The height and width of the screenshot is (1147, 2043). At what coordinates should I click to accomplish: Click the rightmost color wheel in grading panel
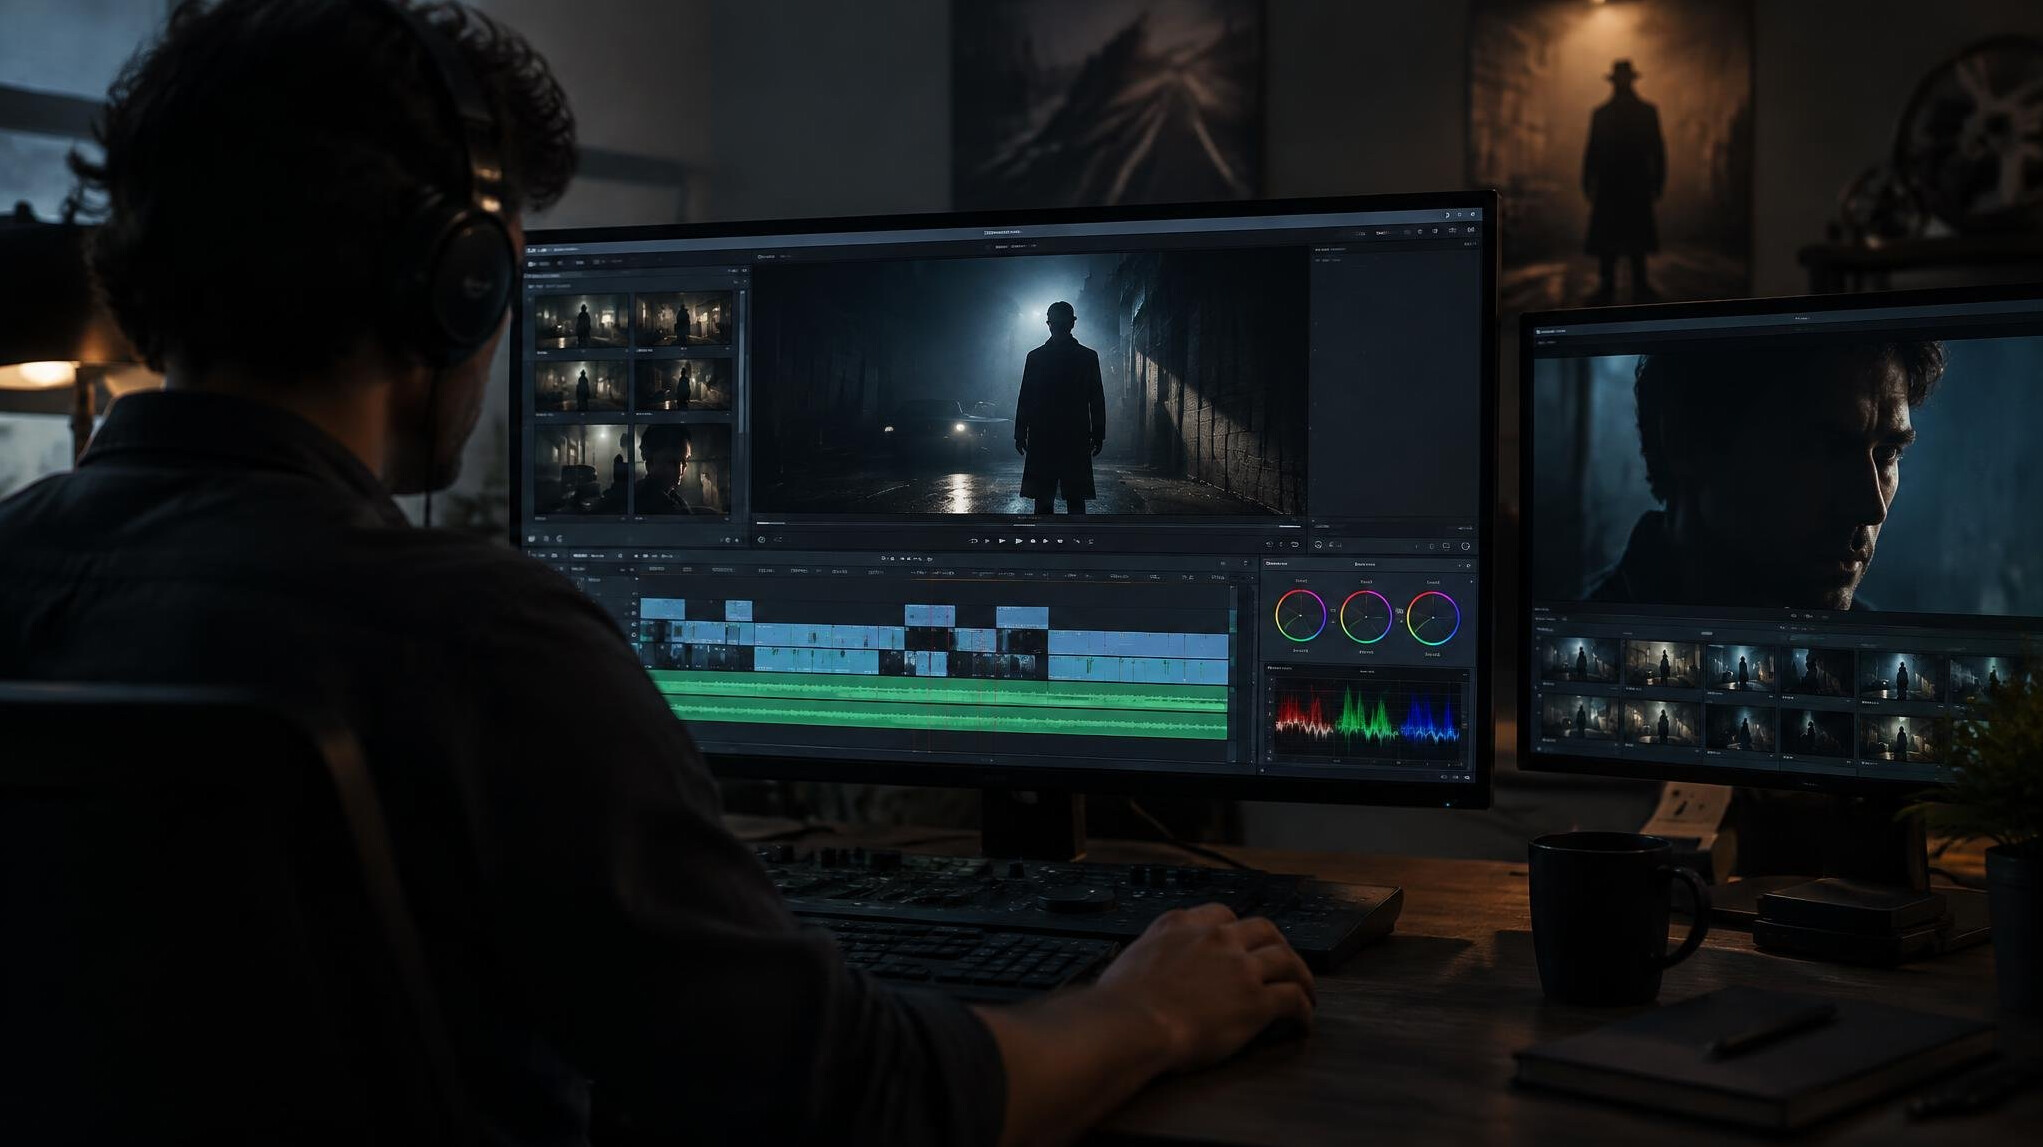(1433, 618)
